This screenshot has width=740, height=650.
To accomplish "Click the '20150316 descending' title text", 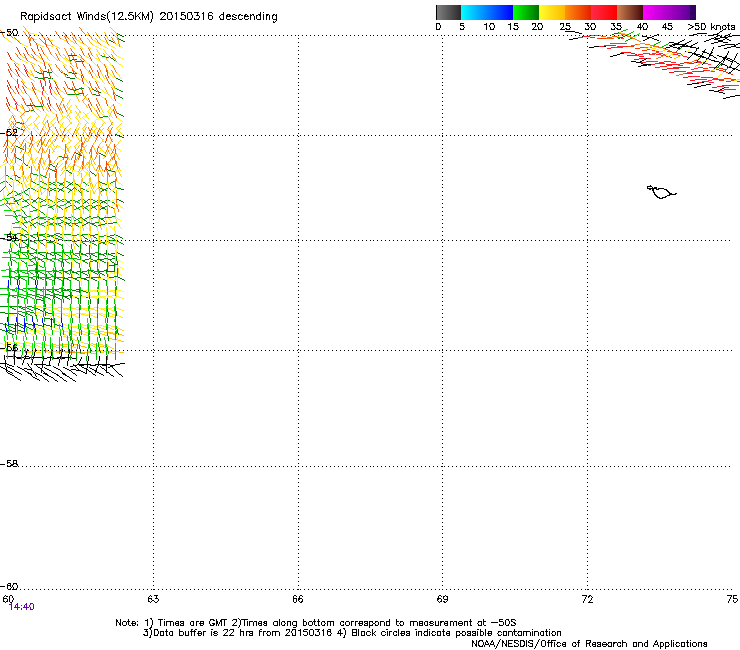I will coord(219,16).
